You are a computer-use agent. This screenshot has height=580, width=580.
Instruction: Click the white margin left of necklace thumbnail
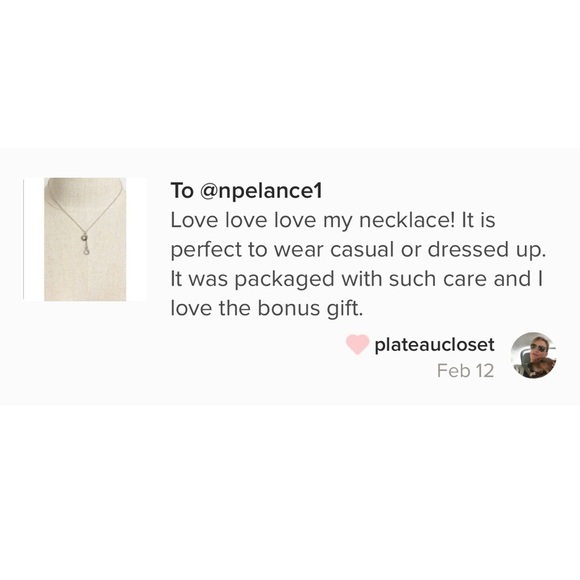click(34, 239)
